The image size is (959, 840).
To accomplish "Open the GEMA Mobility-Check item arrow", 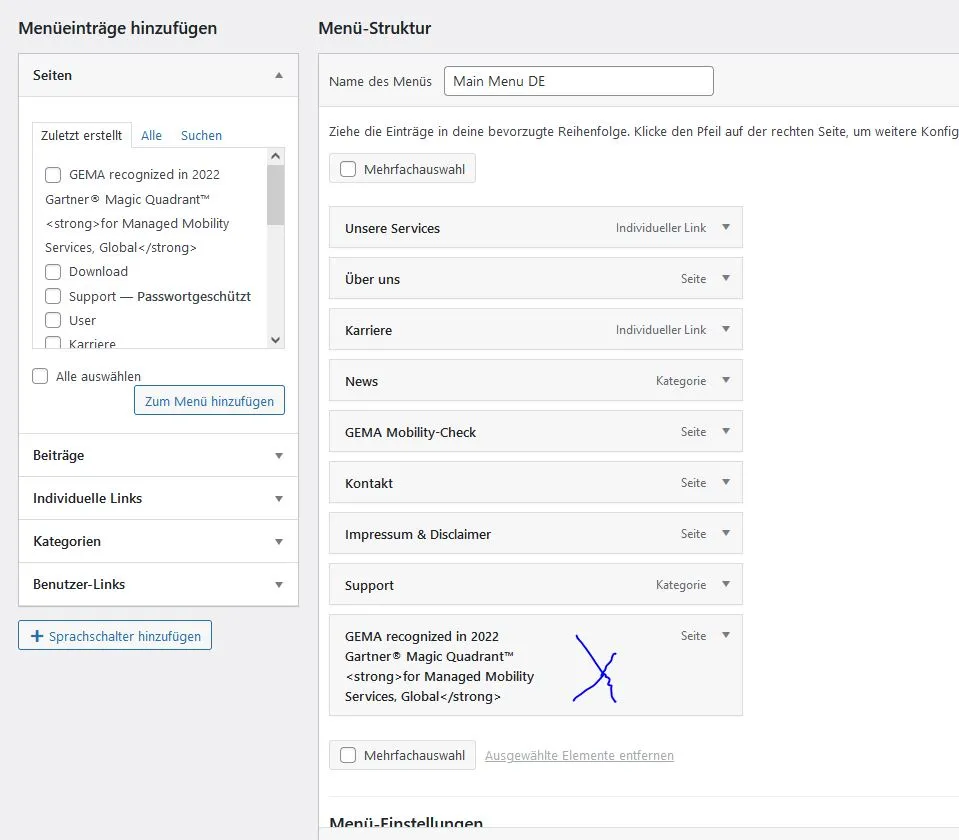I will click(x=726, y=431).
